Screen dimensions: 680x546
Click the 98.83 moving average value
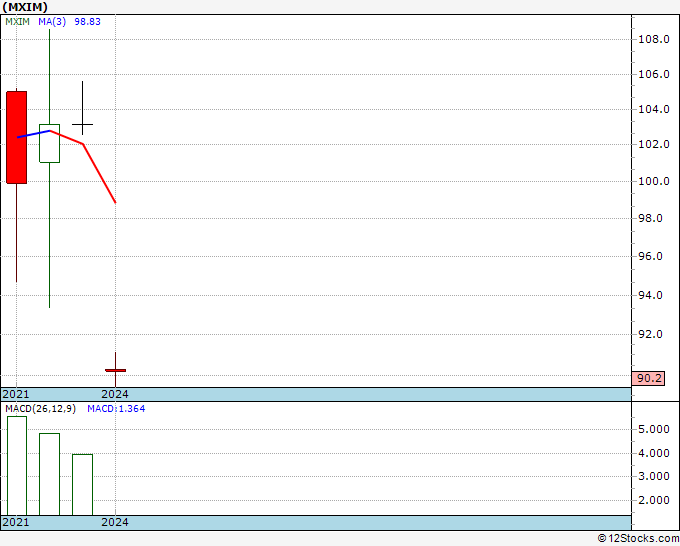[87, 21]
